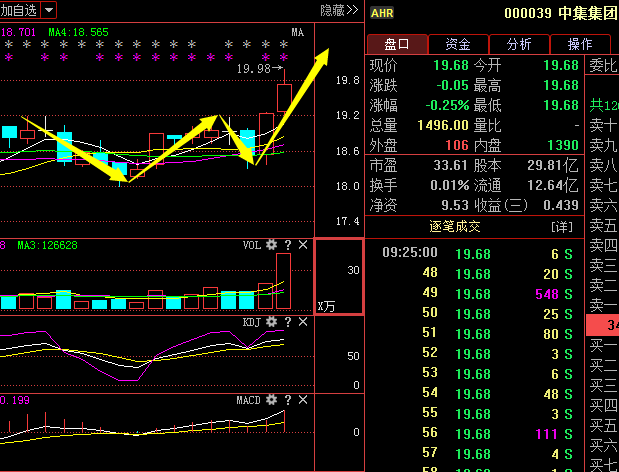Viewport: 619px width, 472px height.
Task: Expand the 加自选 dropdown arrow
Action: pos(49,10)
